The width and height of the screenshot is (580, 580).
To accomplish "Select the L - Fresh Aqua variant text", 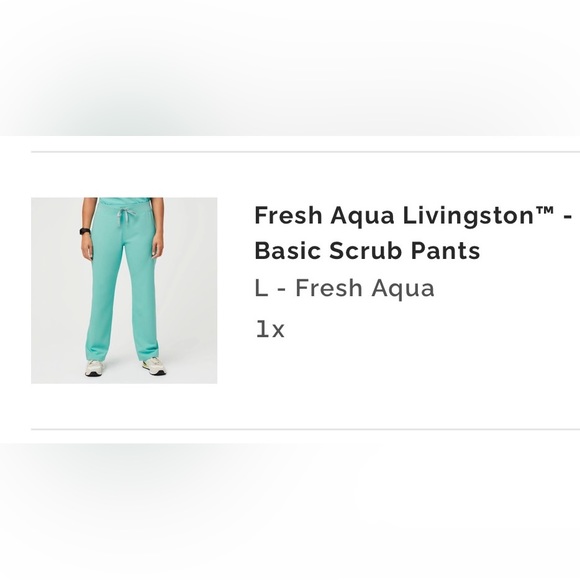I will click(x=344, y=288).
